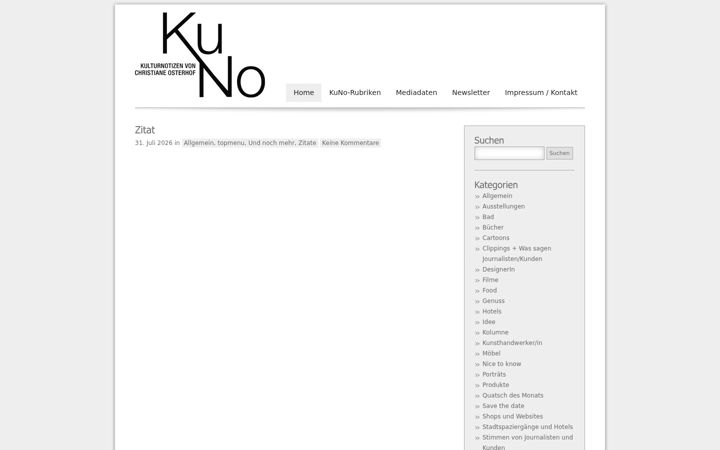
Task: Open Stadtspaziergänge und Hotels category
Action: click(x=528, y=427)
